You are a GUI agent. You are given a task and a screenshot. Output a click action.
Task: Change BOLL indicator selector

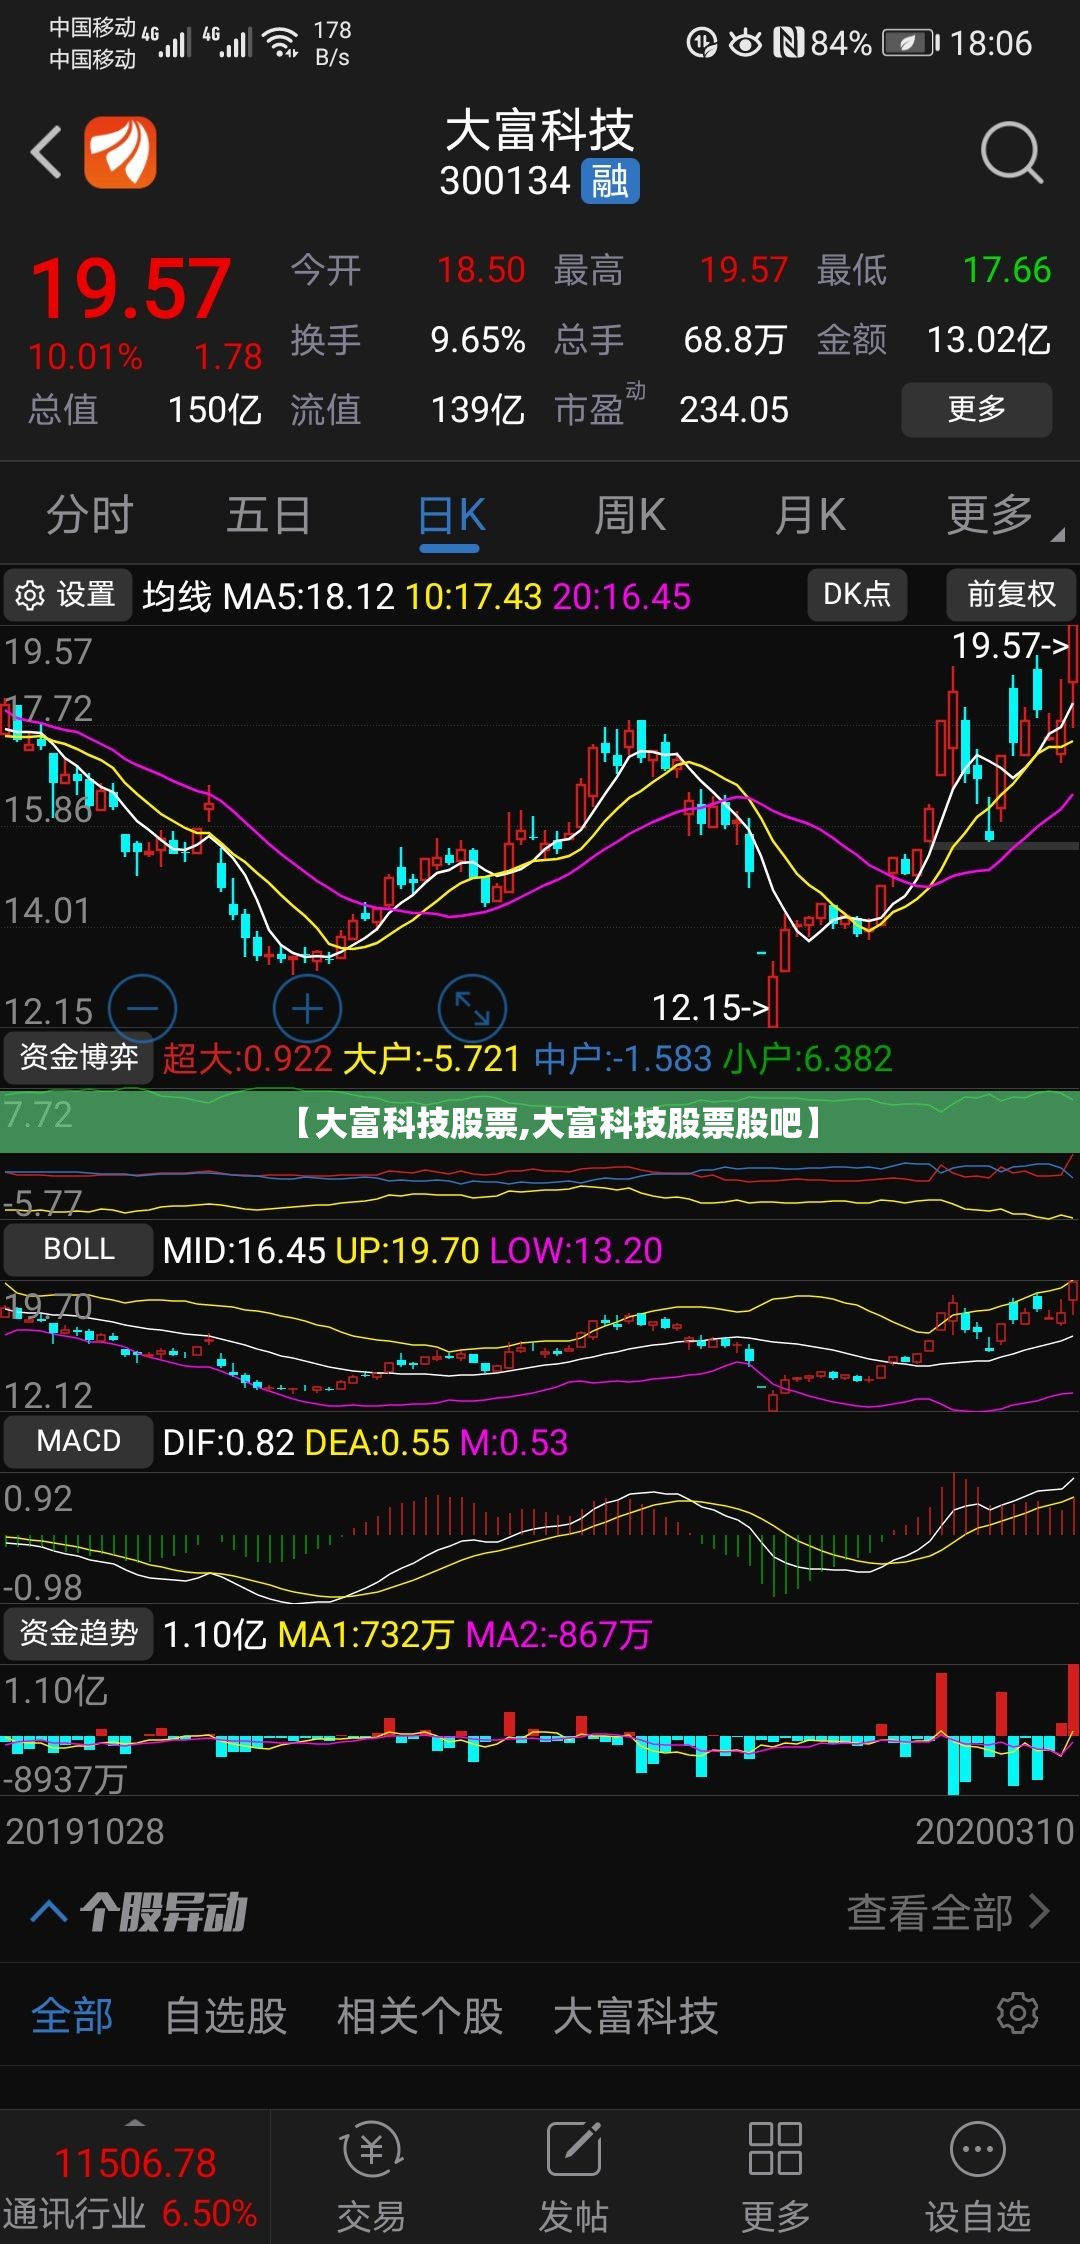(79, 1249)
